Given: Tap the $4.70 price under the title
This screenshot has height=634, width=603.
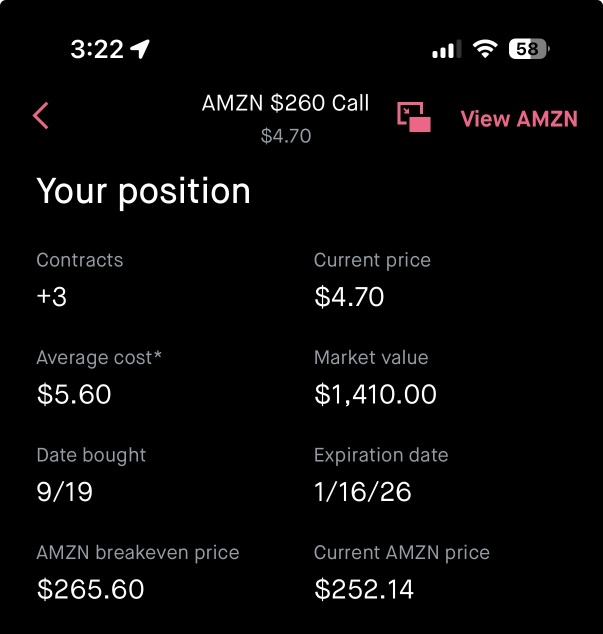Looking at the screenshot, I should tap(286, 136).
